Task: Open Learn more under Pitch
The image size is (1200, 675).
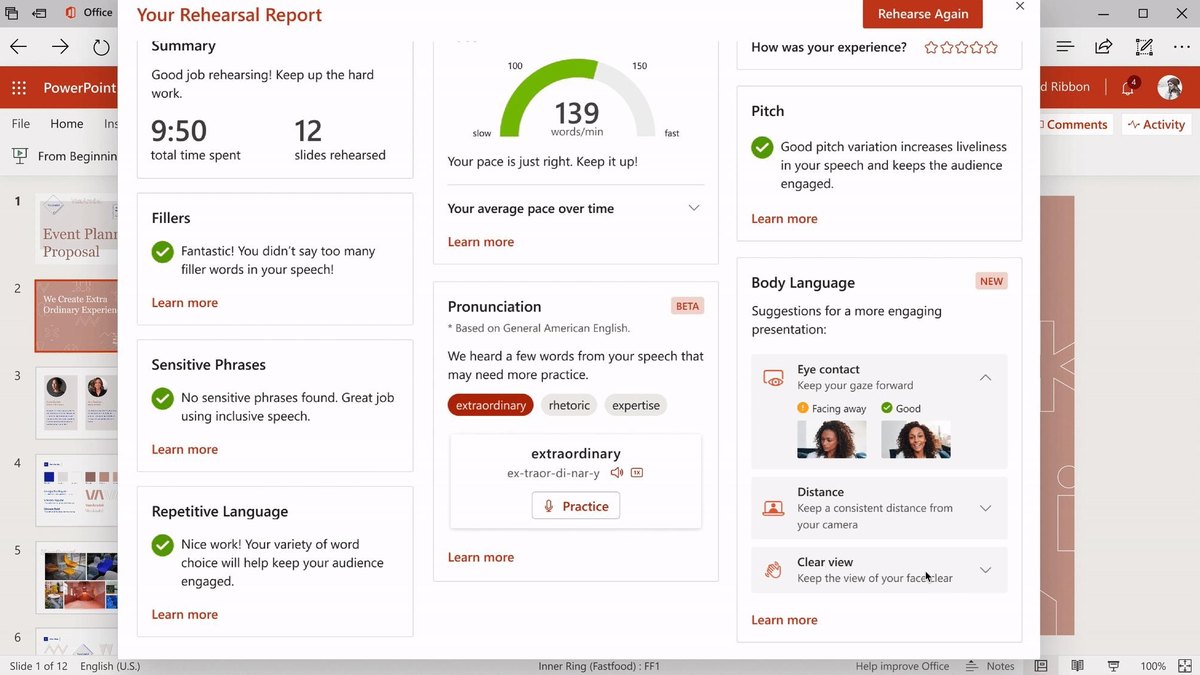Action: click(x=784, y=218)
